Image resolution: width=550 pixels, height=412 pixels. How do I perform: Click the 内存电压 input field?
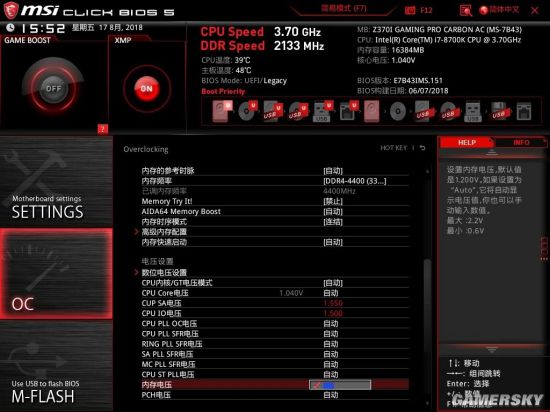tap(340, 385)
